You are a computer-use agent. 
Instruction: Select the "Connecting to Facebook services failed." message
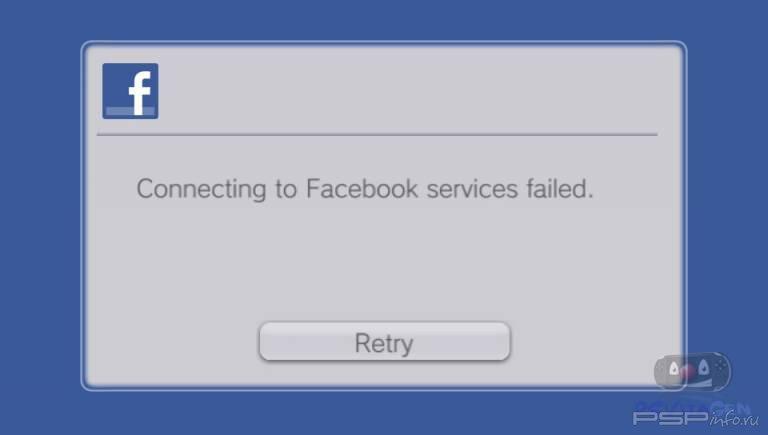[365, 189]
